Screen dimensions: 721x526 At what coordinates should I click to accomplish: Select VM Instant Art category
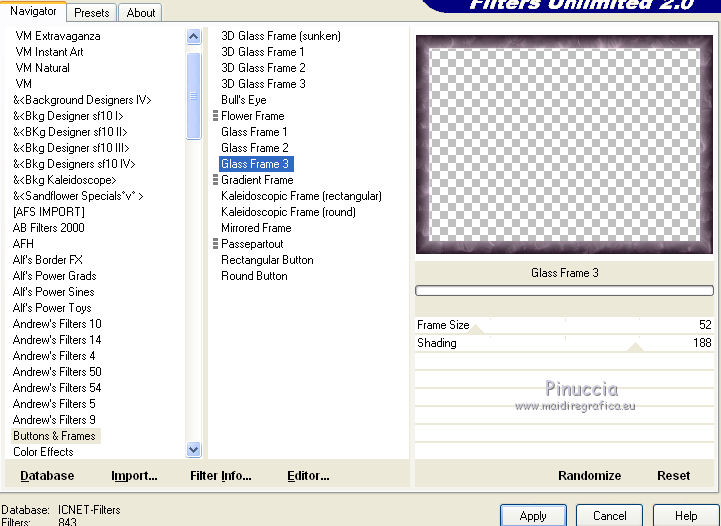pyautogui.click(x=49, y=52)
